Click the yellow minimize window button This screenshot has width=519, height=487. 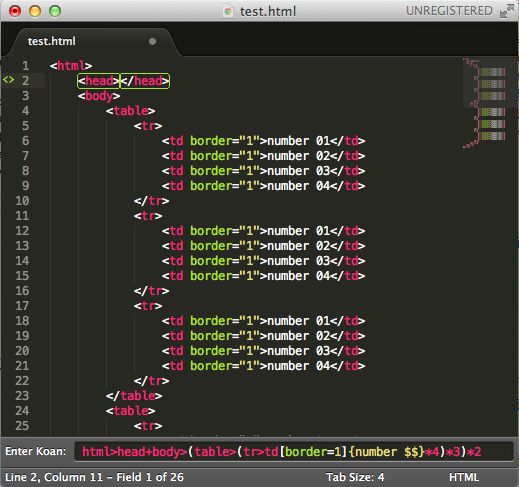coord(35,11)
